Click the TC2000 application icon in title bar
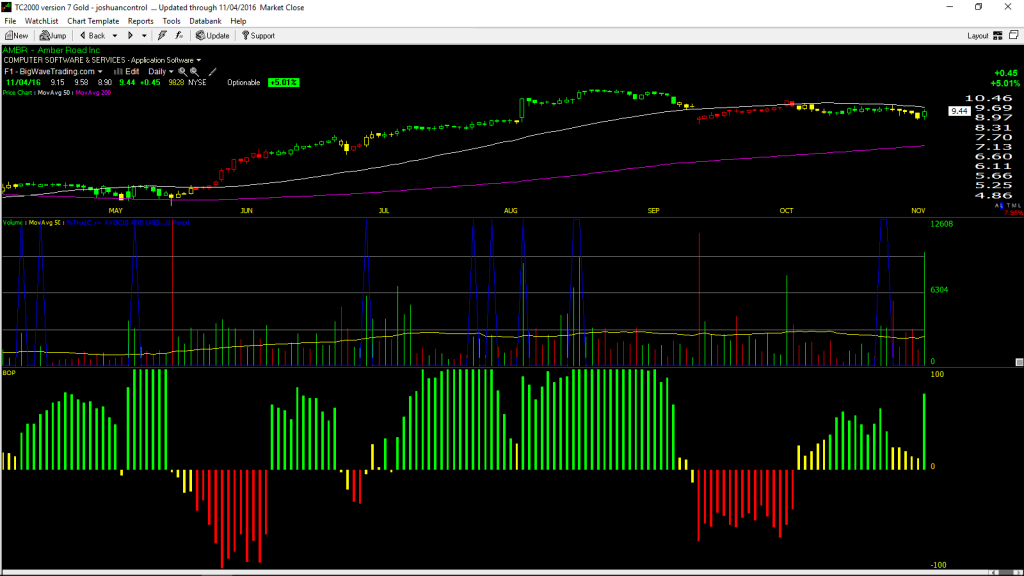 (x=7, y=7)
